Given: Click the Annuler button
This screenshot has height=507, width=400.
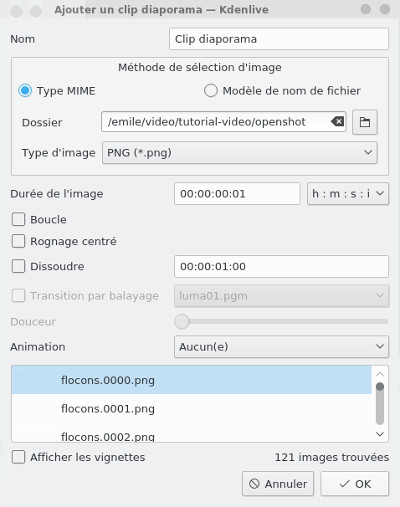Looking at the screenshot, I should (x=278, y=484).
